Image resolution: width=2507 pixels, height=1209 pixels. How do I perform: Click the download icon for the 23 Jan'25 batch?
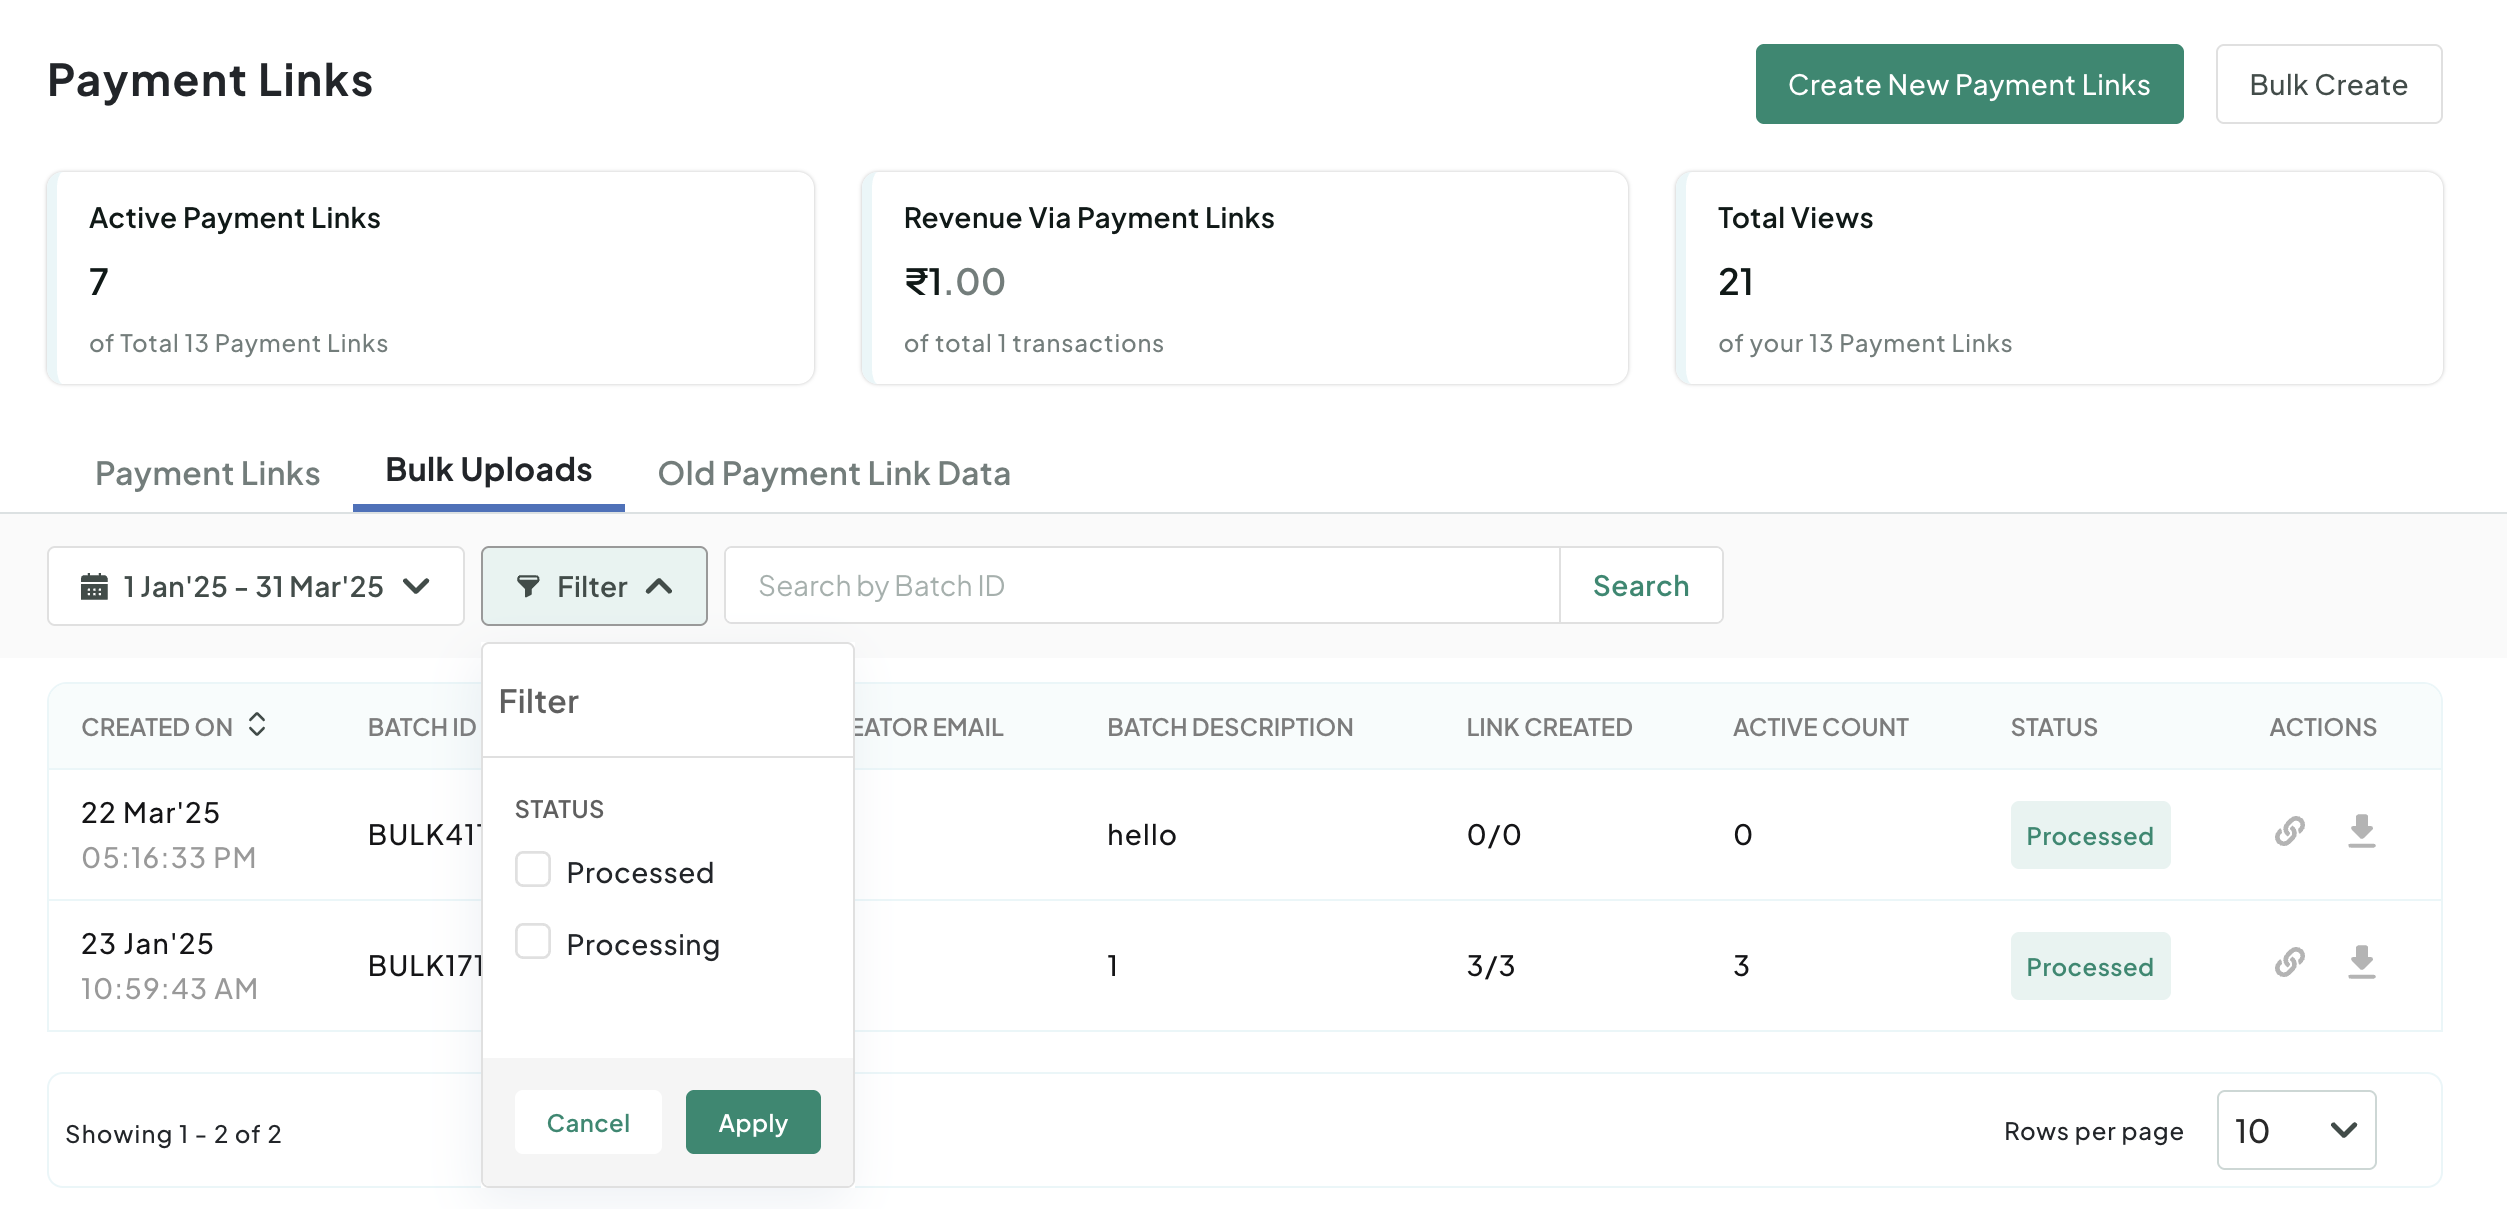tap(2361, 963)
